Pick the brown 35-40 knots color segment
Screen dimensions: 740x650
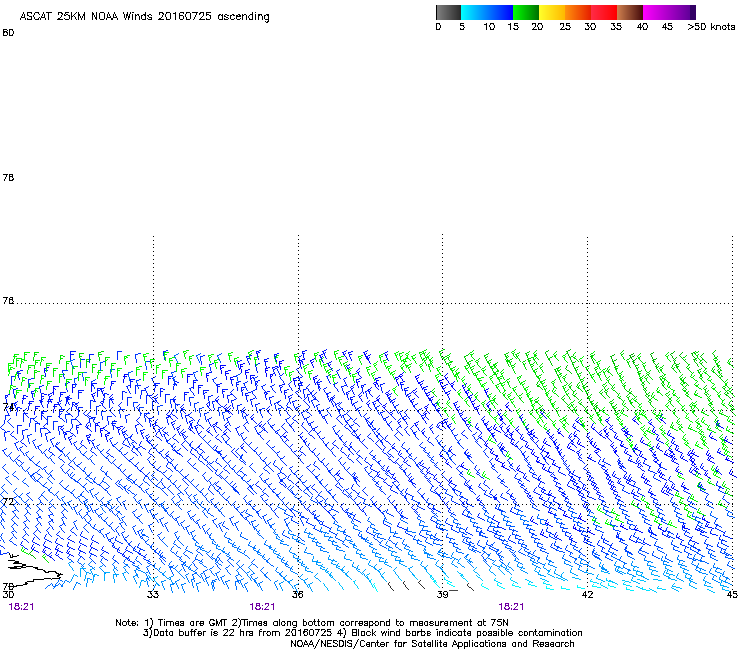click(x=630, y=12)
